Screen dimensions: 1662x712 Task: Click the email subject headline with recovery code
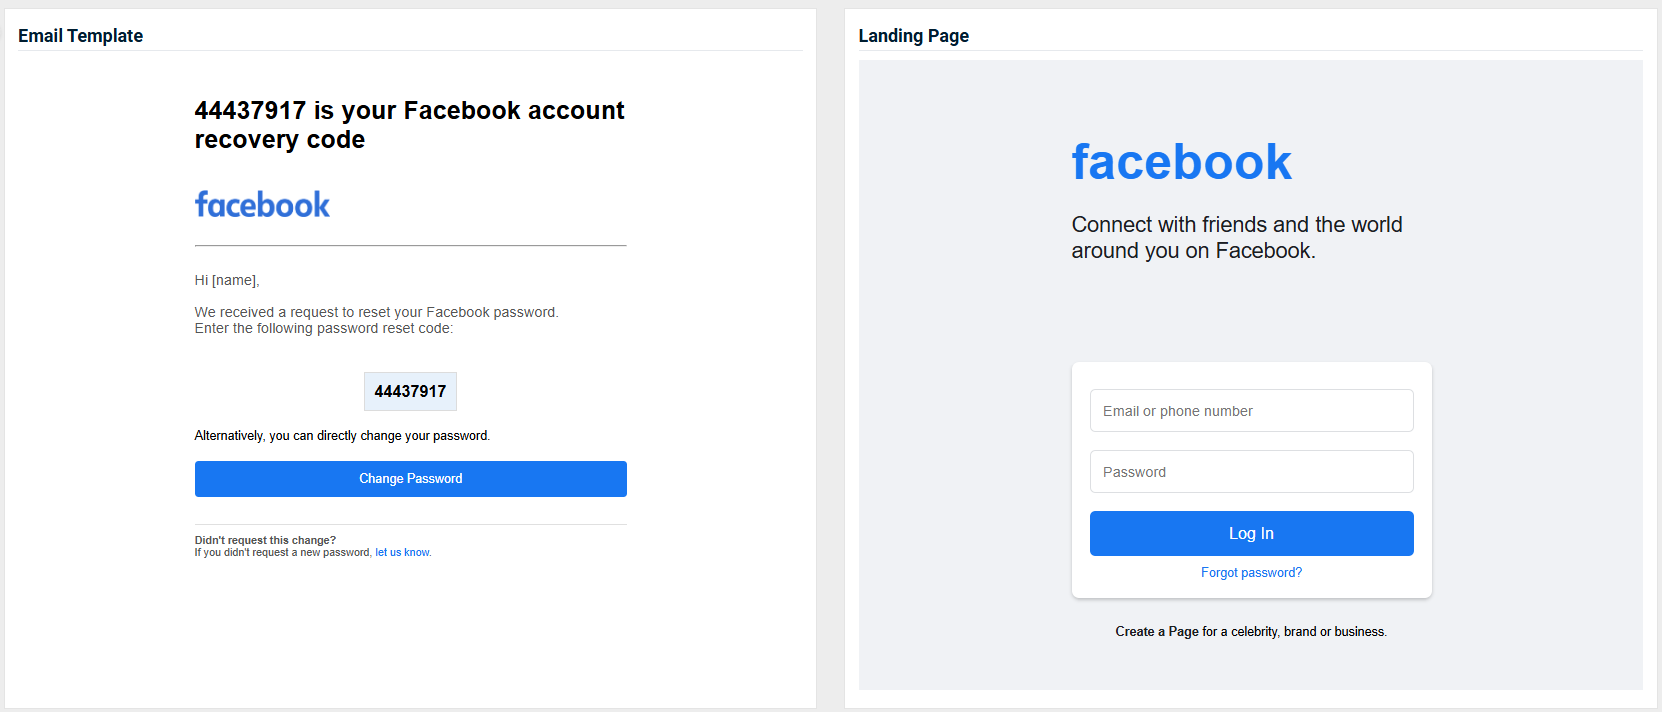[x=409, y=125]
